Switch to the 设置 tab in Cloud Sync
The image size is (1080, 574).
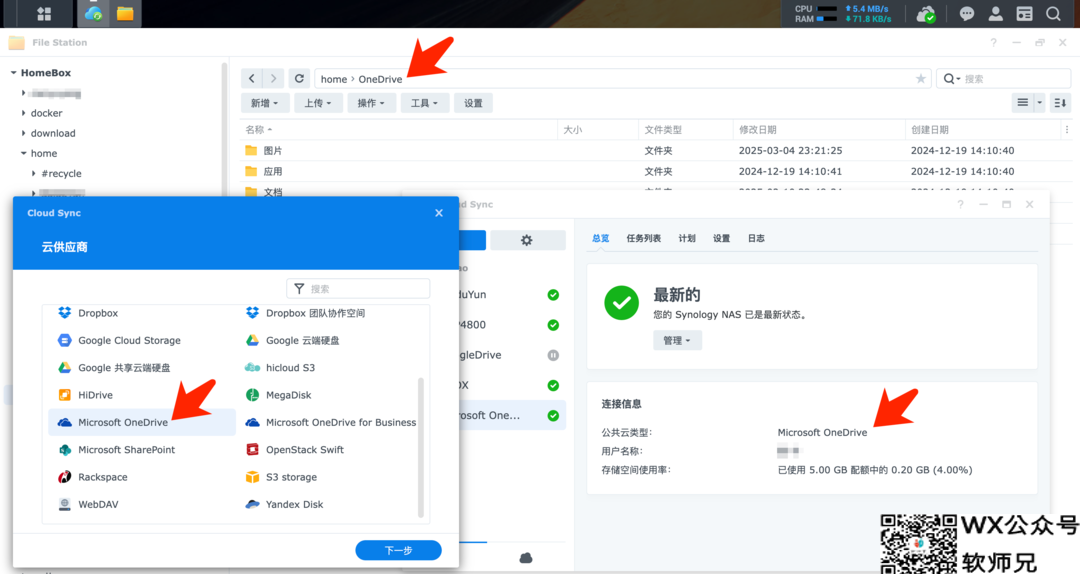pos(721,238)
